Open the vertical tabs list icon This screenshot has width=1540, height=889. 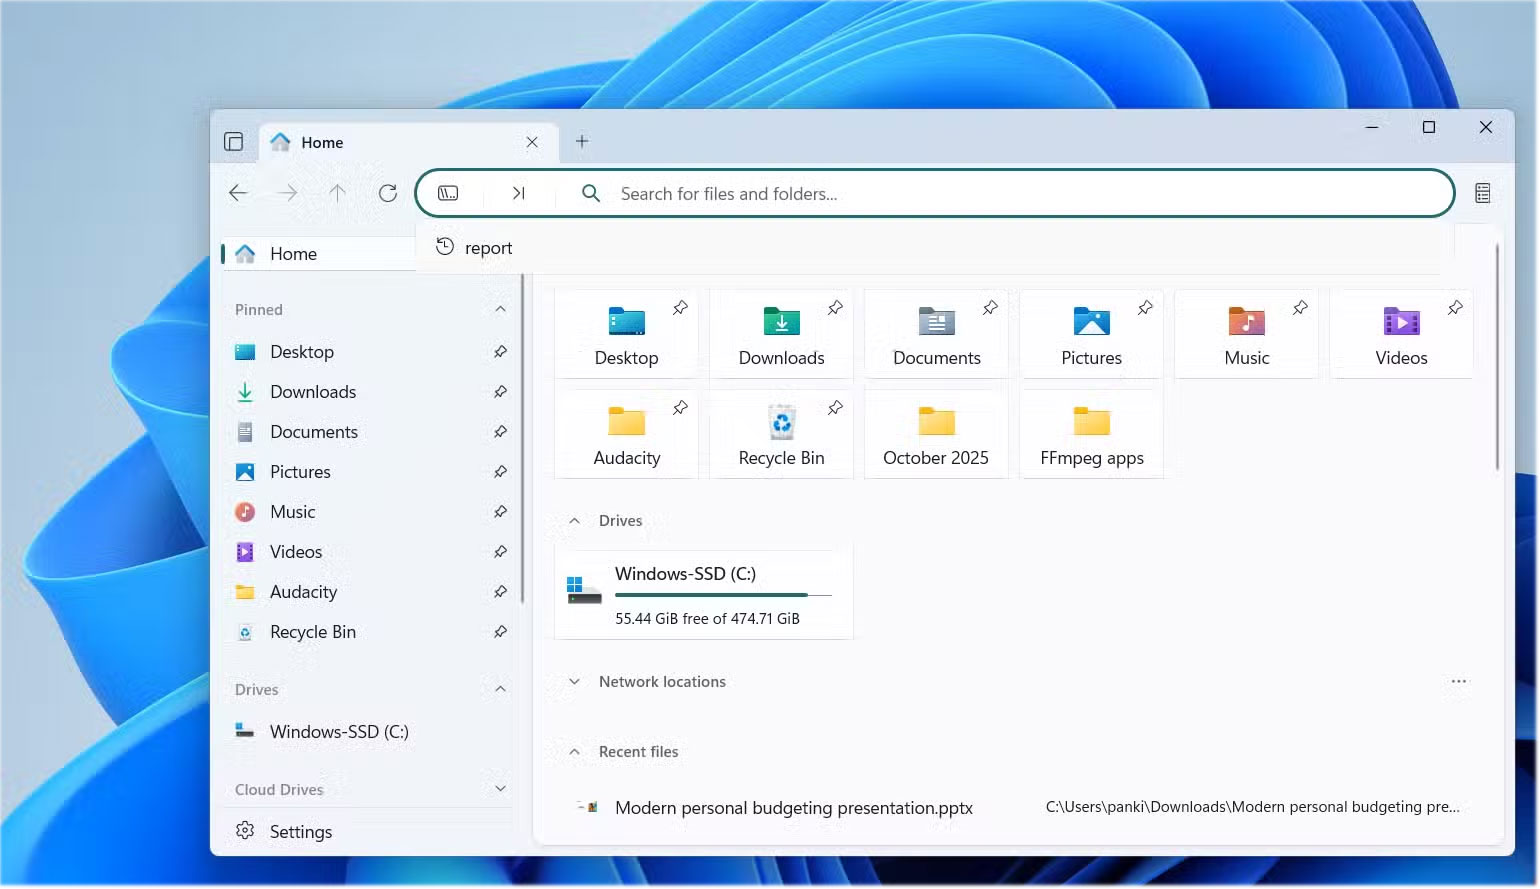tap(234, 141)
